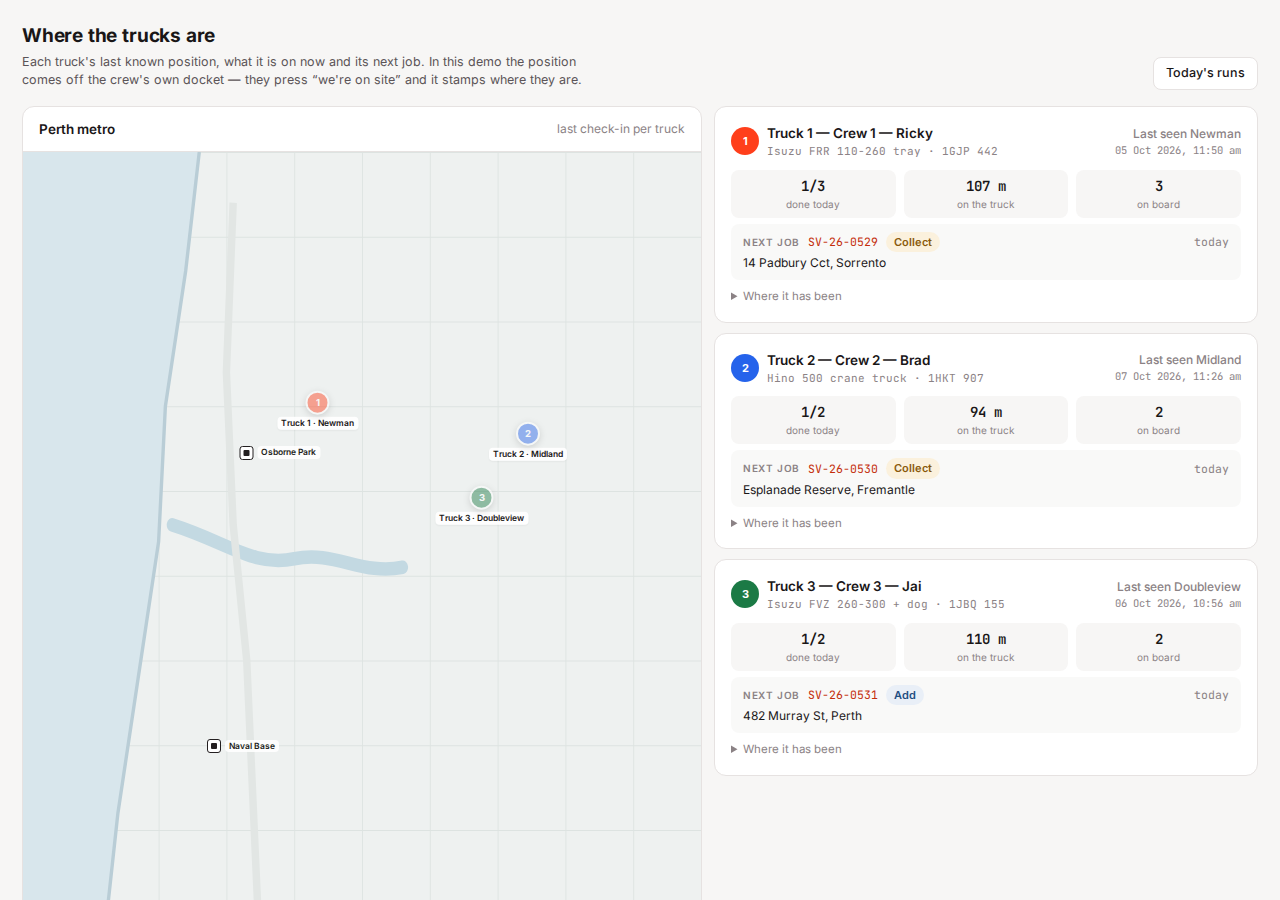Screen dimensions: 1280x900
Task: Expand 'Where it has been' for Truck 1
Action: pos(786,296)
